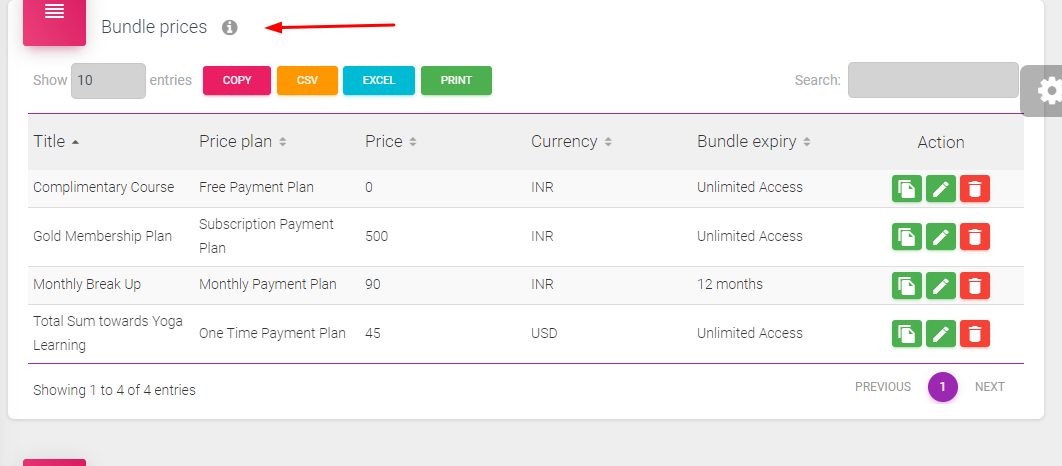The height and width of the screenshot is (466, 1062).
Task: Export the table as CSV
Action: (x=307, y=81)
